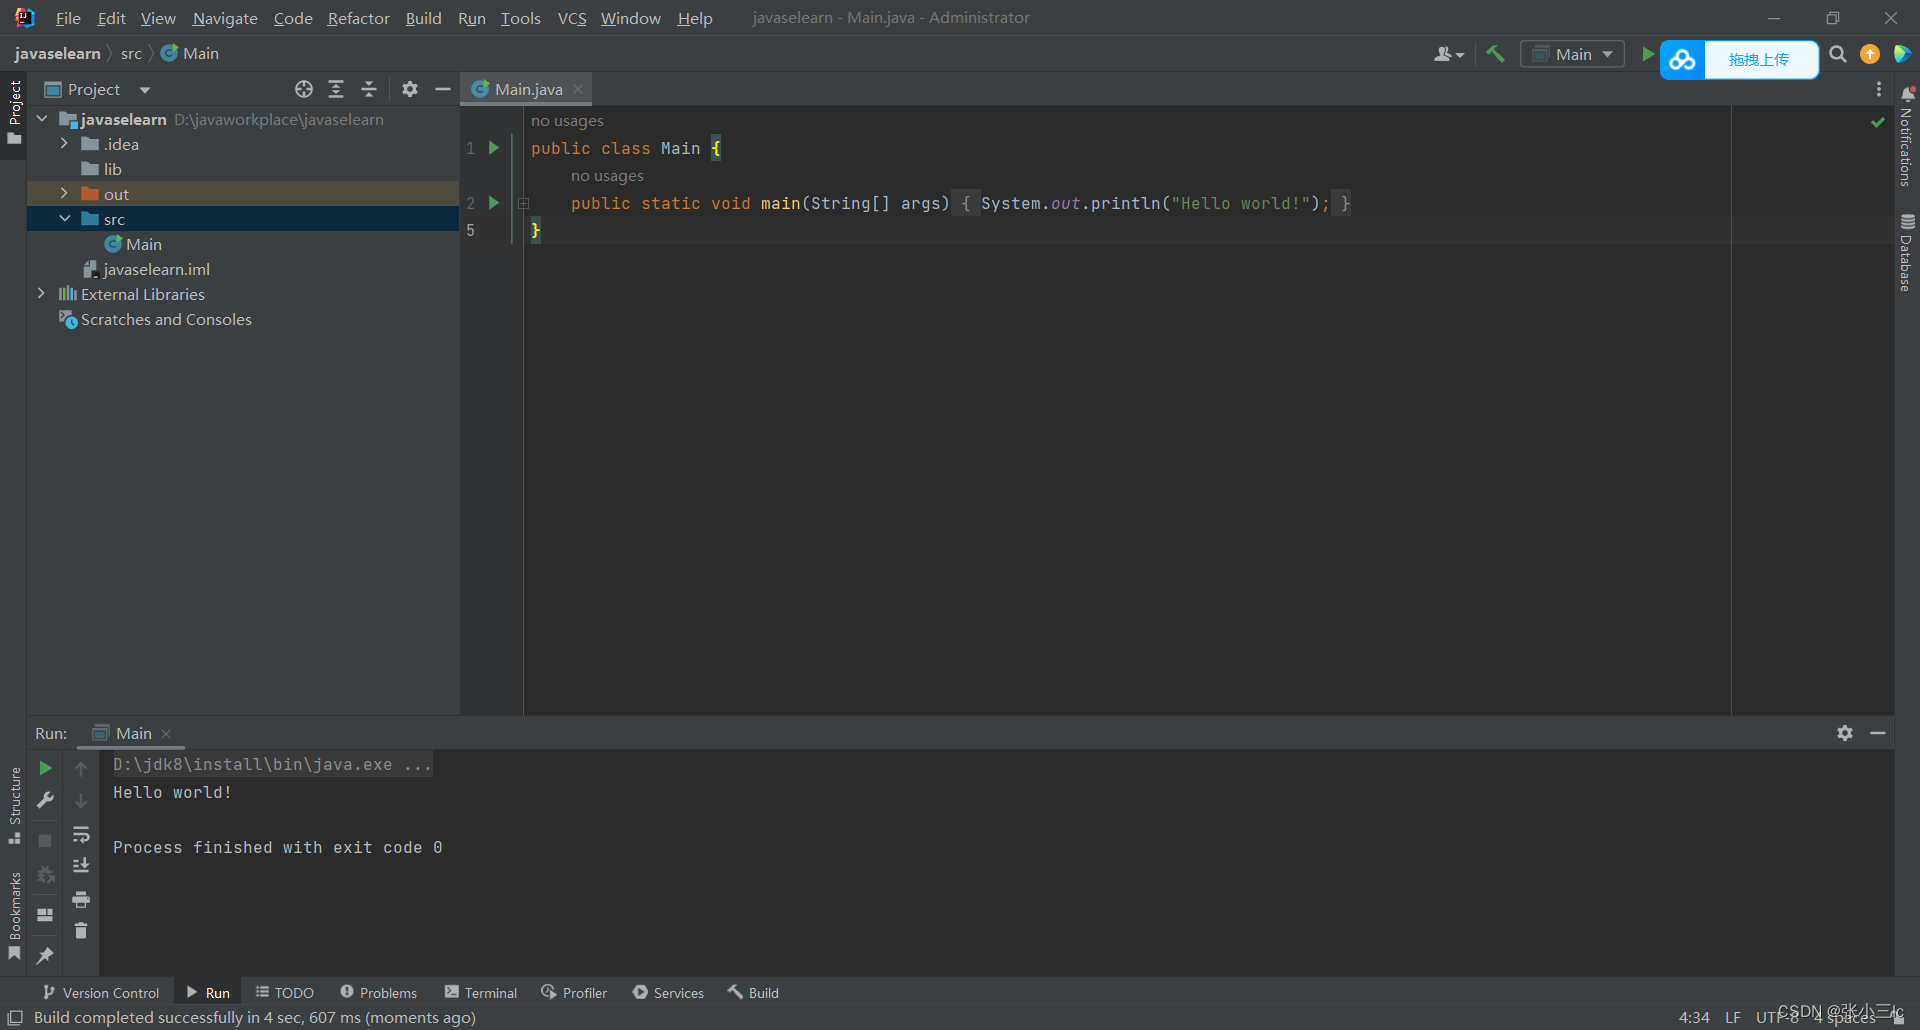Screen dimensions: 1920x1030
Task: Click Scroll to End in Run console
Action: tap(81, 866)
